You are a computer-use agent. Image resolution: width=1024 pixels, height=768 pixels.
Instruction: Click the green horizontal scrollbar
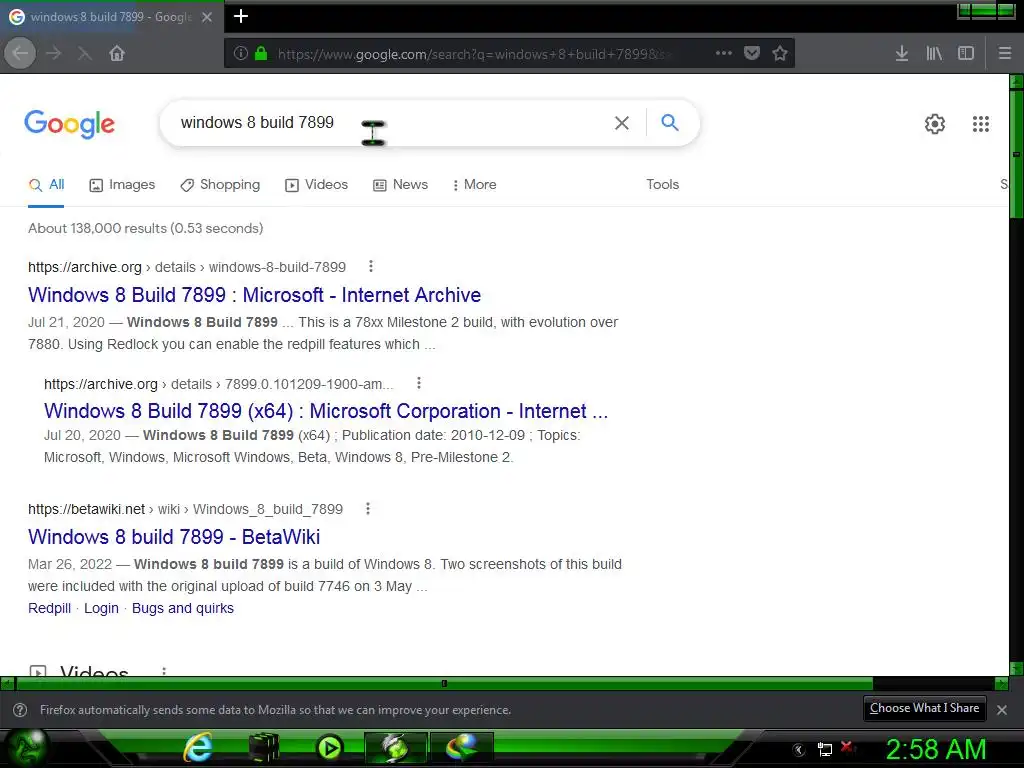click(x=444, y=684)
